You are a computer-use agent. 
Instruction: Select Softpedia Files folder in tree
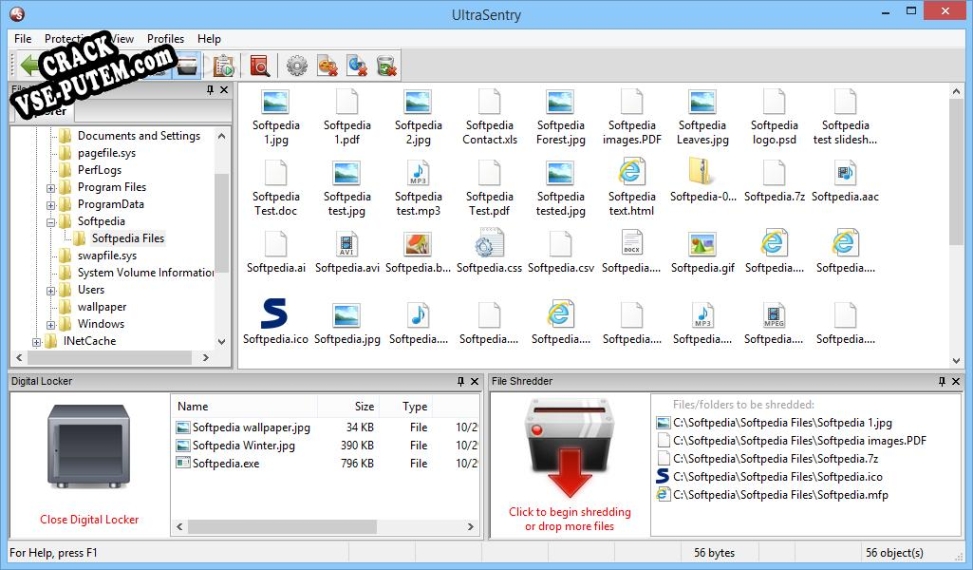click(128, 238)
